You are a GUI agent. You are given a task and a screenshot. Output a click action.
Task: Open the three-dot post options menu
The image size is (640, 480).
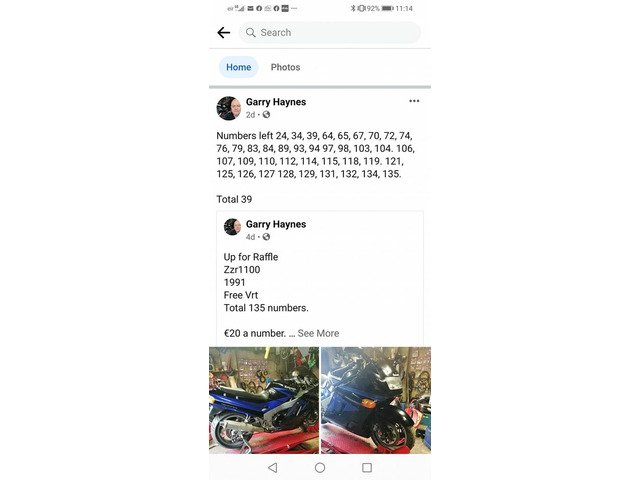(414, 101)
